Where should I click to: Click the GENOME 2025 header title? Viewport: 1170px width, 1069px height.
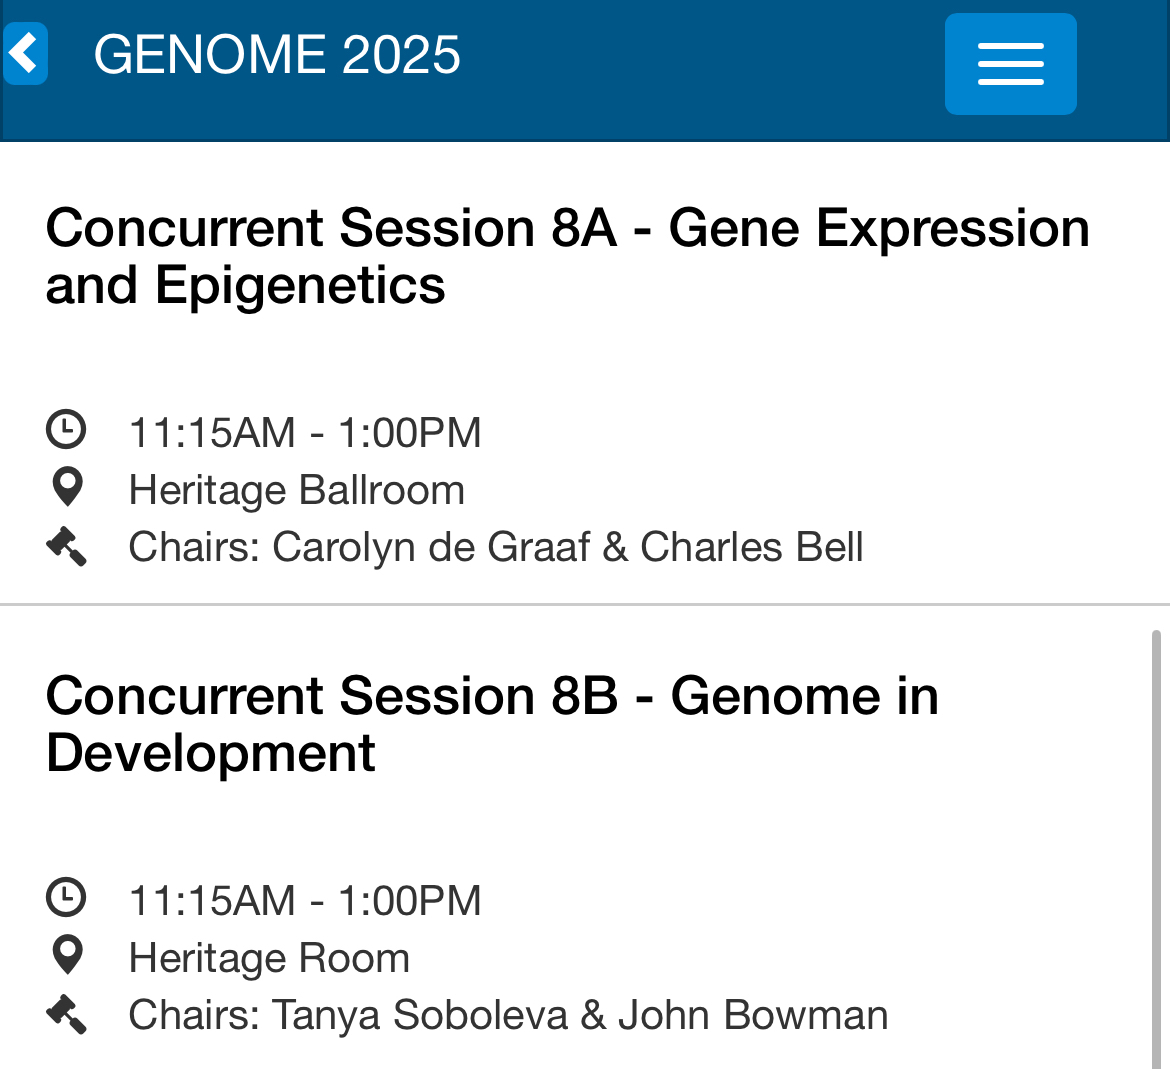tap(277, 55)
